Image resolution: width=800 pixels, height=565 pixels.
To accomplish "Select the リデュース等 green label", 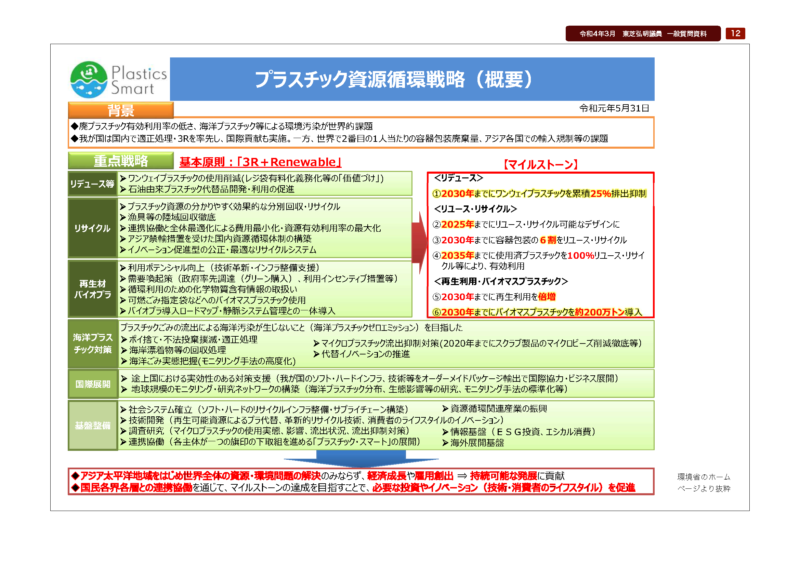I will click(92, 185).
